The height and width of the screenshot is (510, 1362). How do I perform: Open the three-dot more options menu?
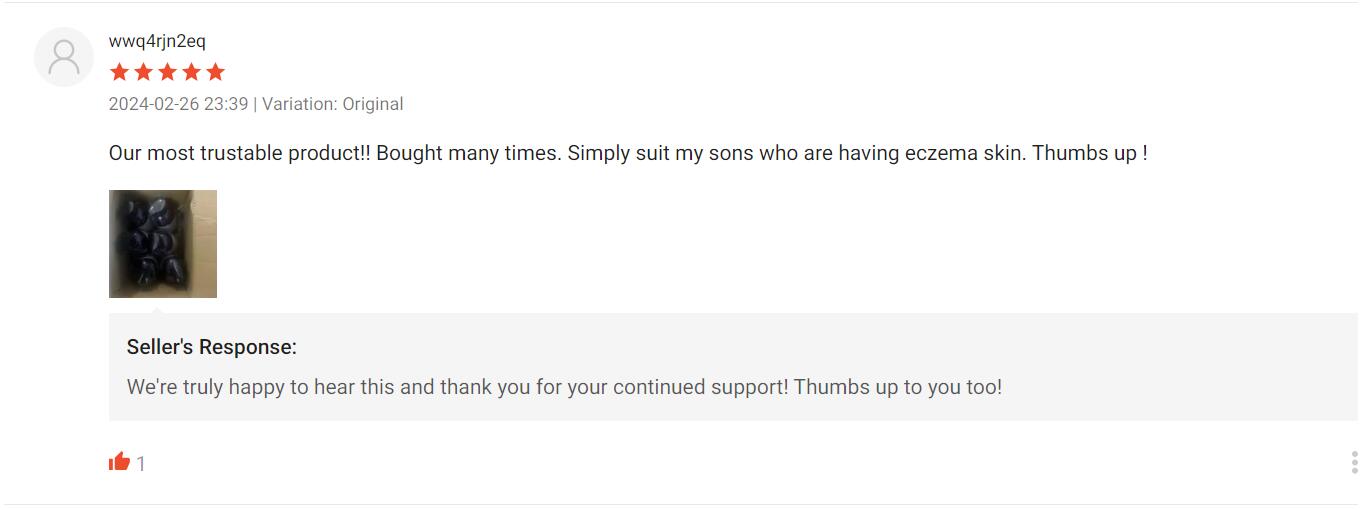point(1354,462)
